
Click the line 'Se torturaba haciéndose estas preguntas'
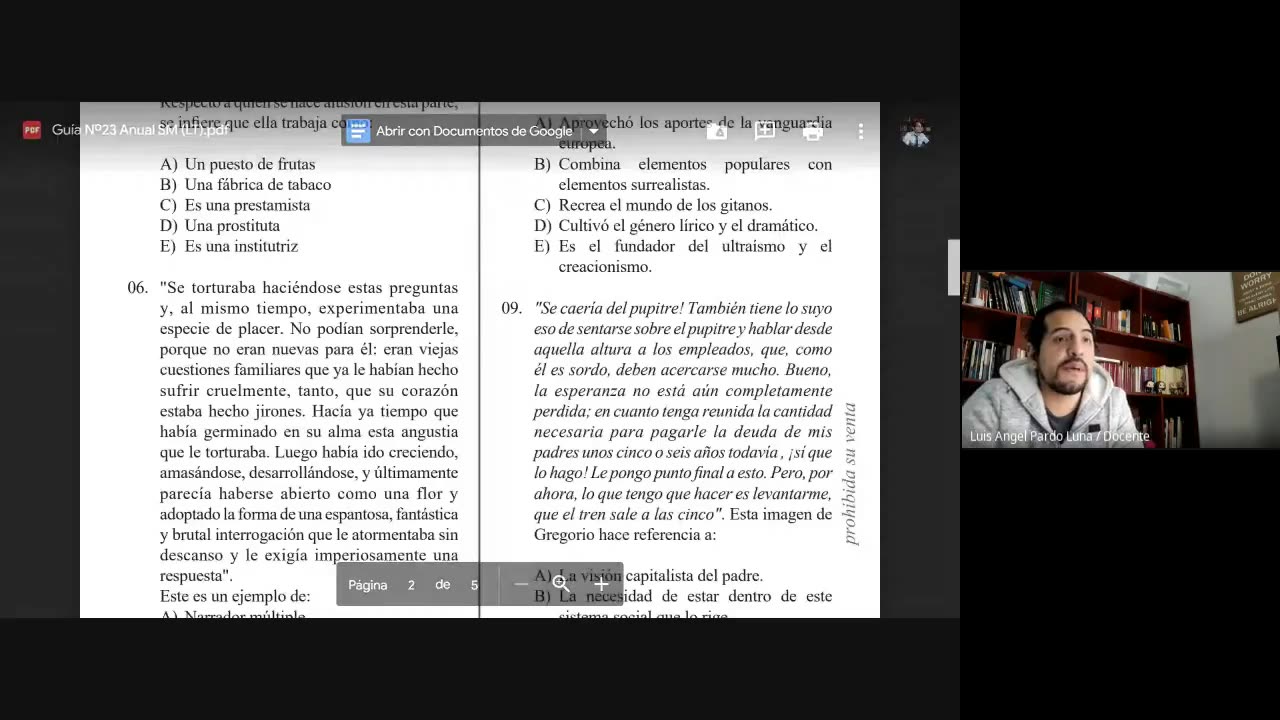point(309,288)
